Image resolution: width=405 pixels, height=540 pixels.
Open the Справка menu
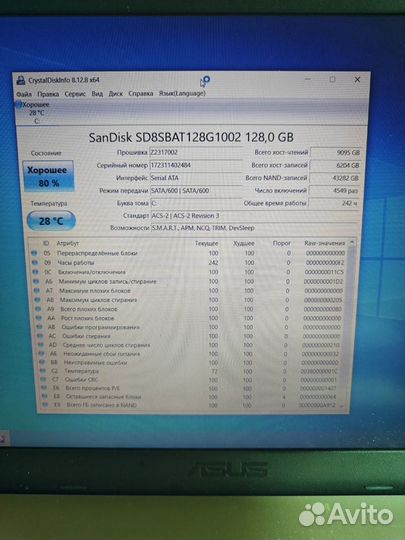(141, 93)
